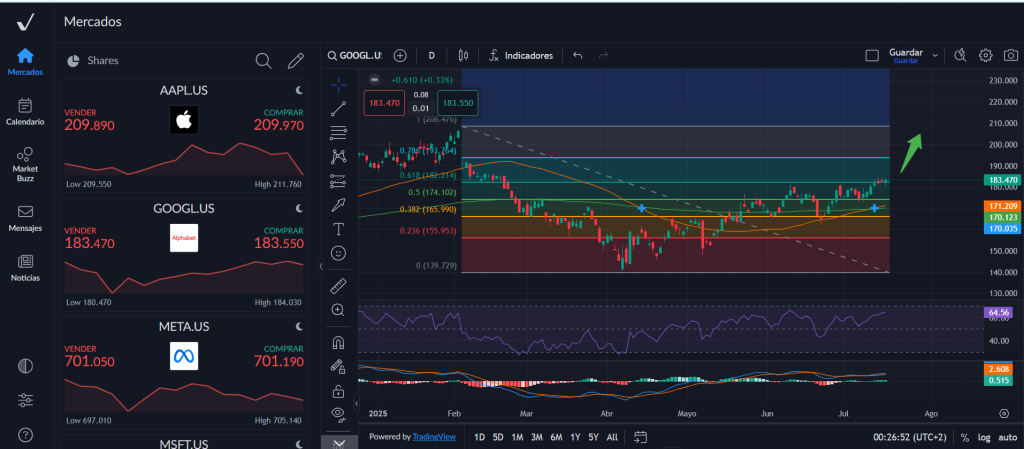Change the D chart interval
Screen dimensions: 1024x449
(432, 55)
